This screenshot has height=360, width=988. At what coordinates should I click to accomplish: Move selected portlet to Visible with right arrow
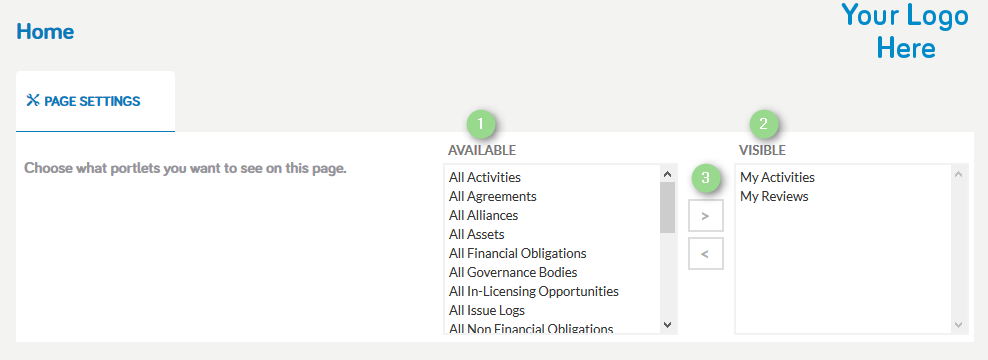[x=706, y=216]
